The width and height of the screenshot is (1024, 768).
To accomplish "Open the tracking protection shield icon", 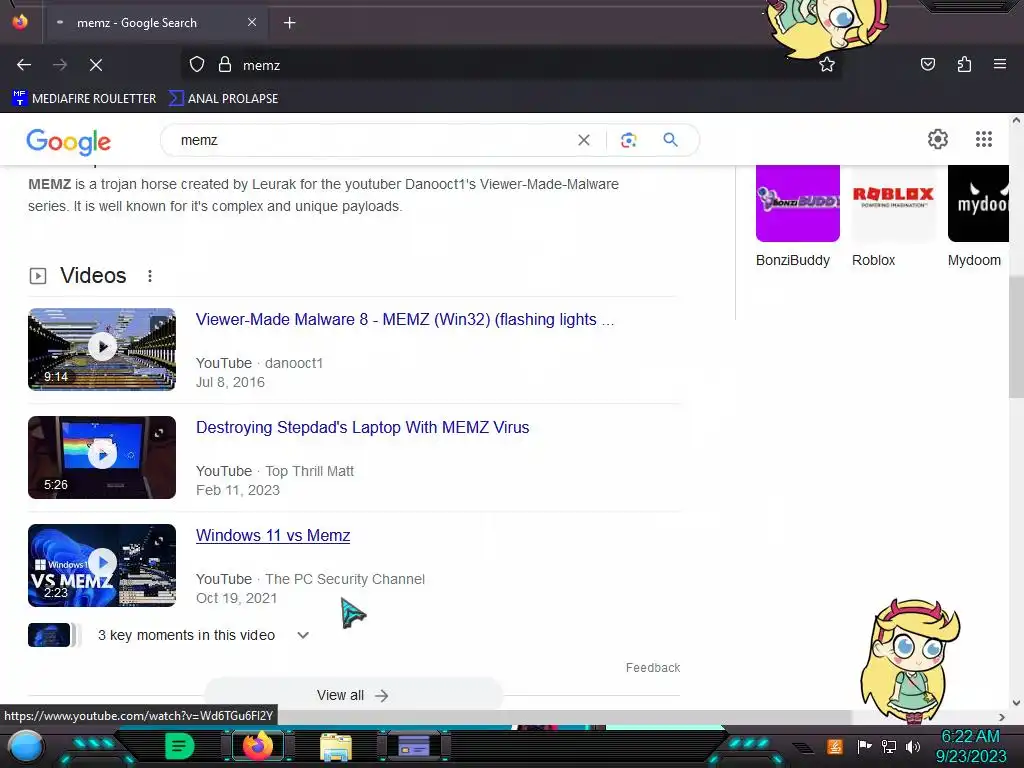I will [197, 65].
